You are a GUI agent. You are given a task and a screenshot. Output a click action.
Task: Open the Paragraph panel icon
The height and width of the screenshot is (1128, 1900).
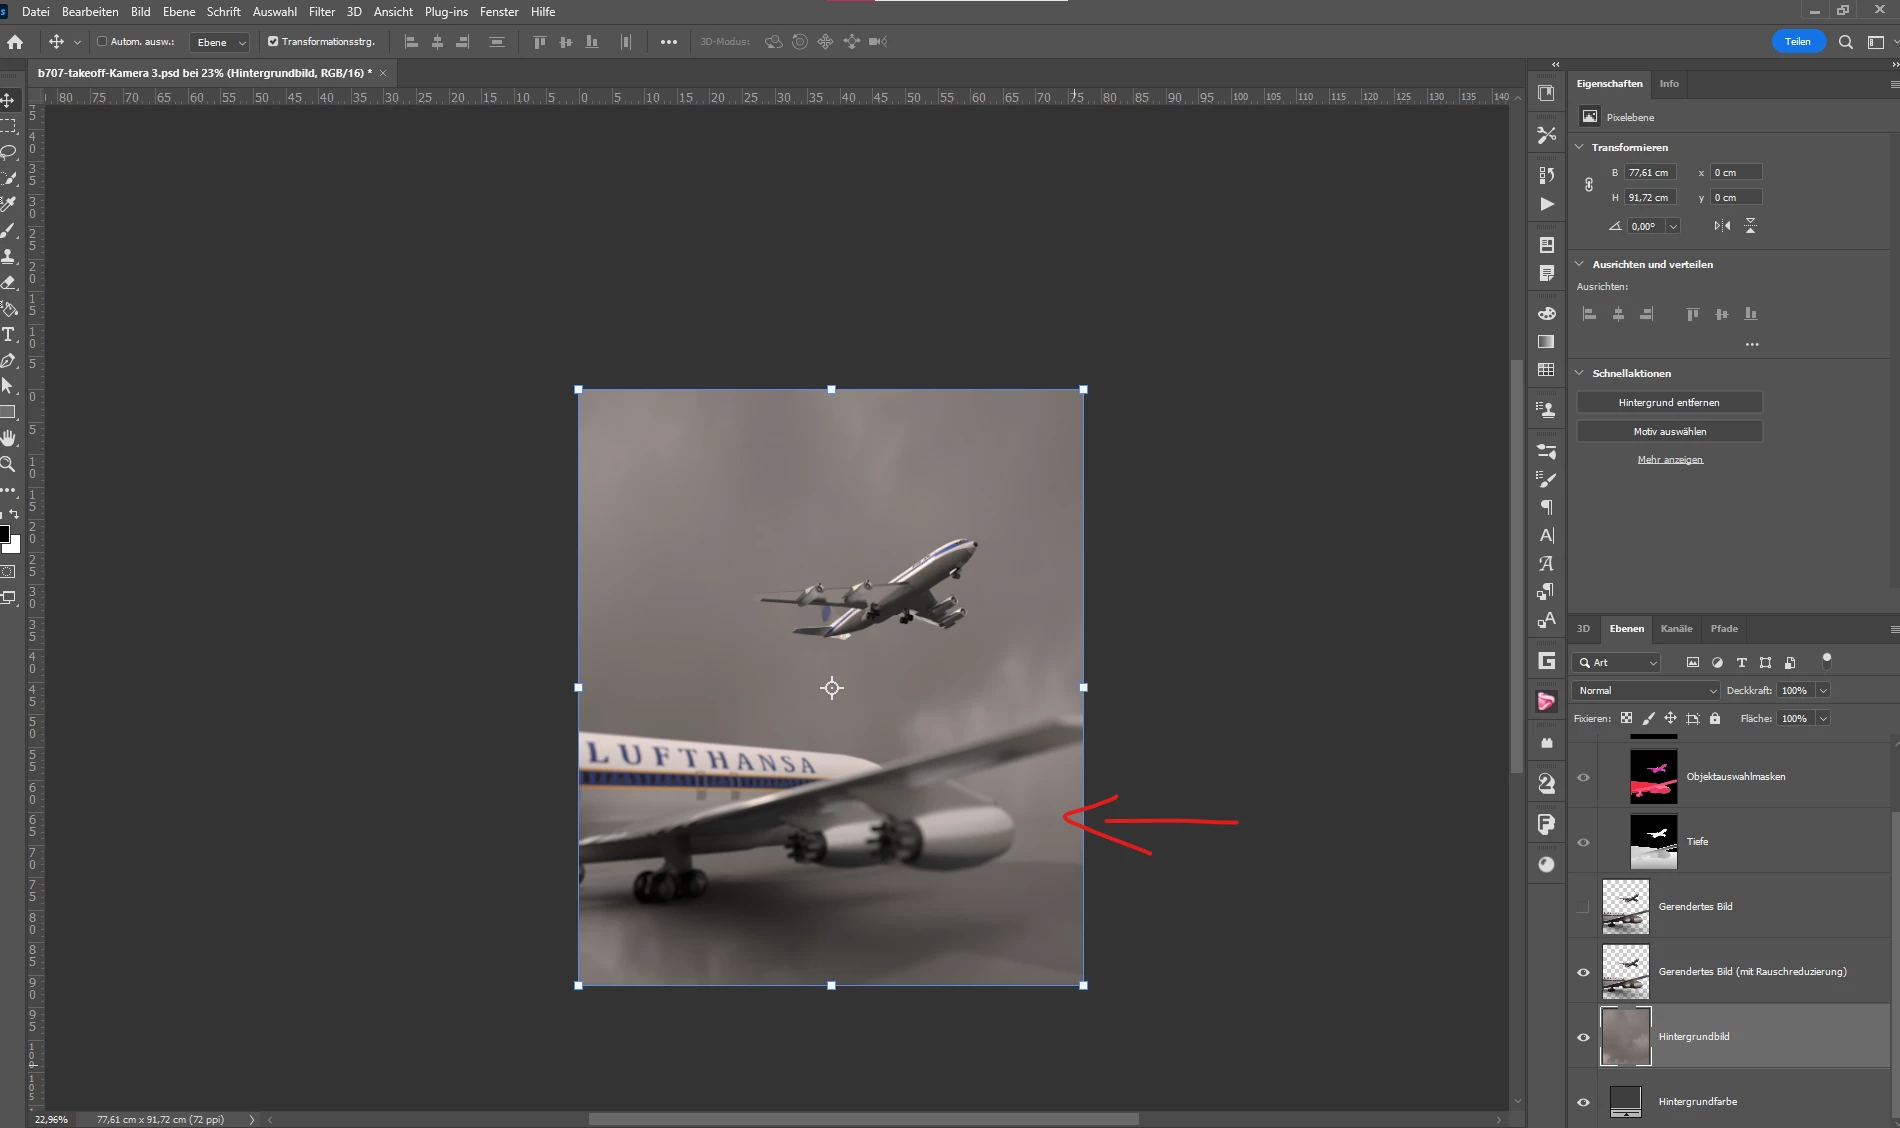click(1547, 507)
